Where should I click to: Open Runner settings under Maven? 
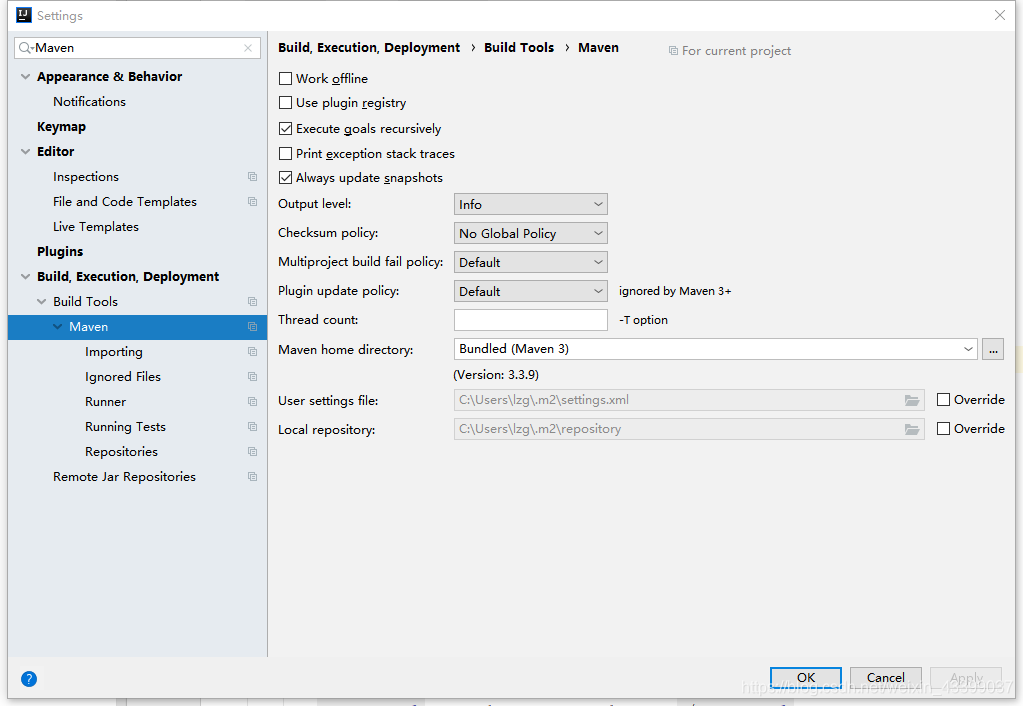pyautogui.click(x=106, y=402)
